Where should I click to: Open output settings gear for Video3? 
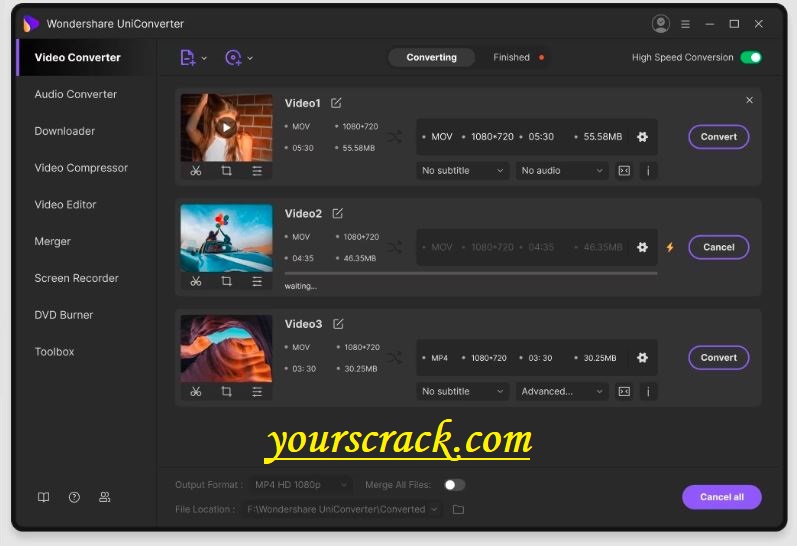(x=642, y=357)
